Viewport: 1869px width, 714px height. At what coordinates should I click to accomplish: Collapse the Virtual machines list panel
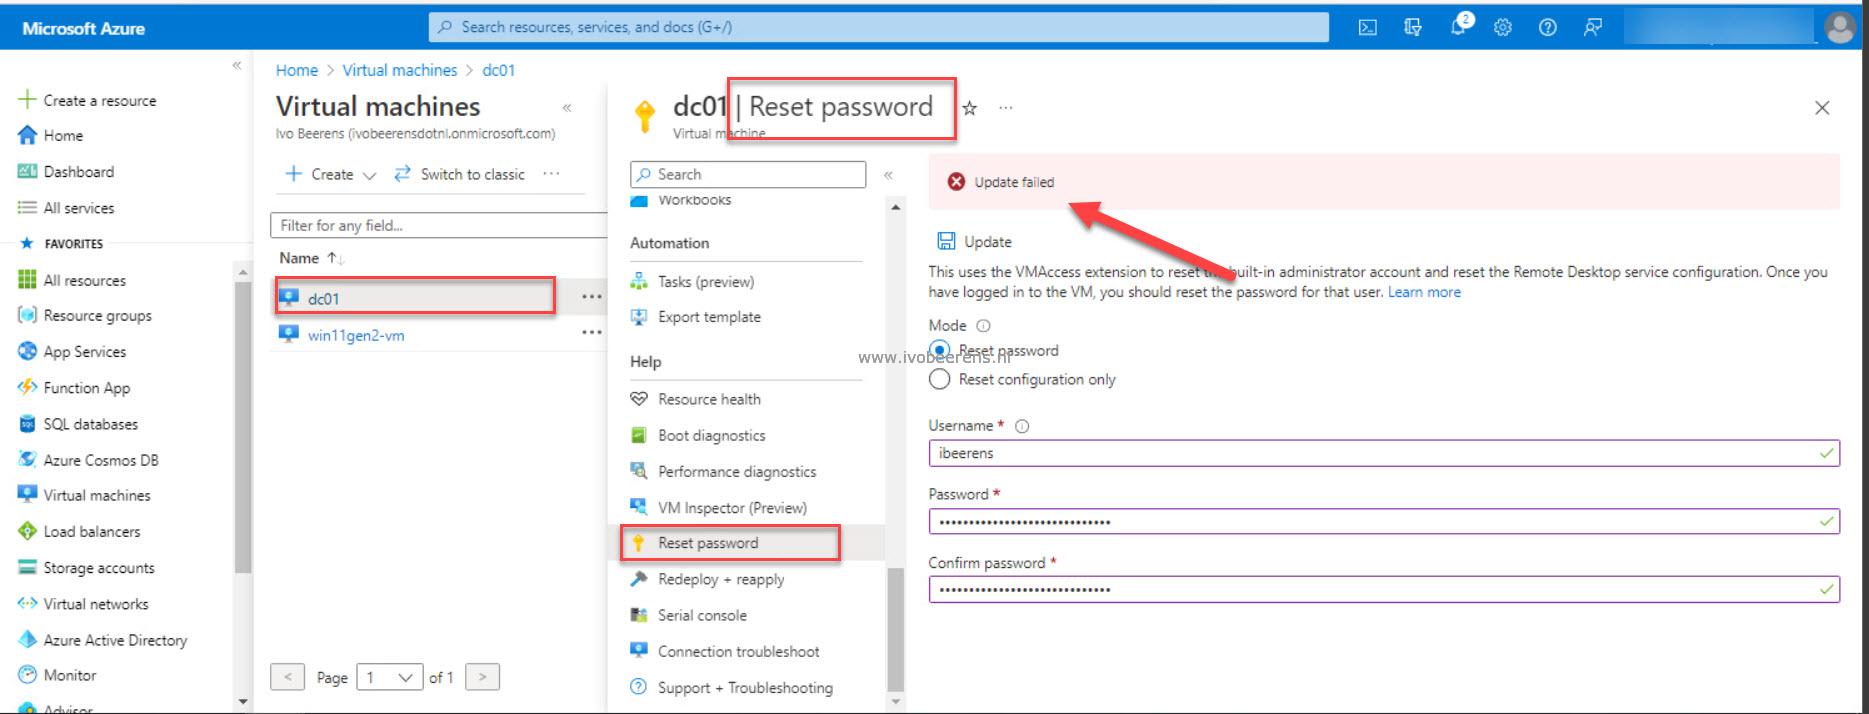coord(567,108)
